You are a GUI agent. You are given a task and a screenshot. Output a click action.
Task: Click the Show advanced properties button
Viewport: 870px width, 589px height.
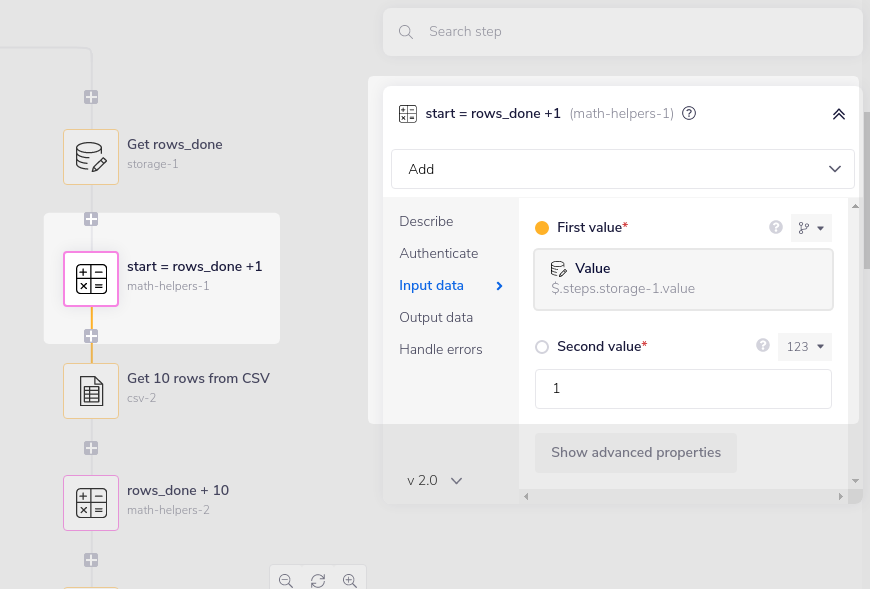(636, 452)
